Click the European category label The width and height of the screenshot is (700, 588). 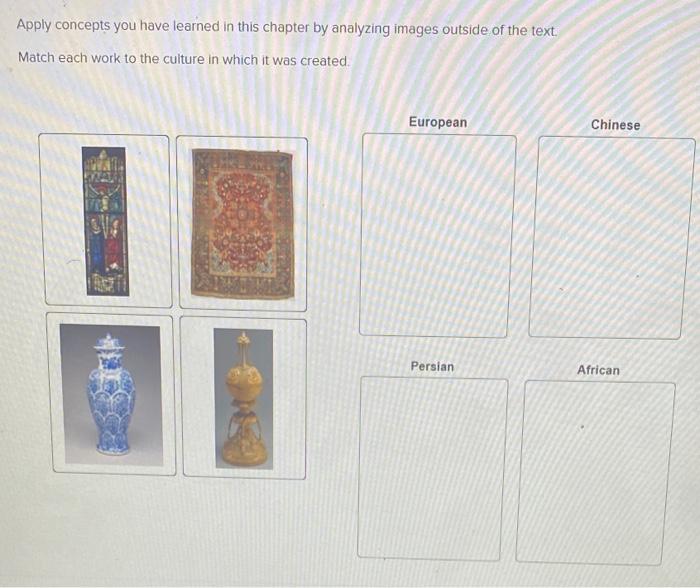[438, 122]
